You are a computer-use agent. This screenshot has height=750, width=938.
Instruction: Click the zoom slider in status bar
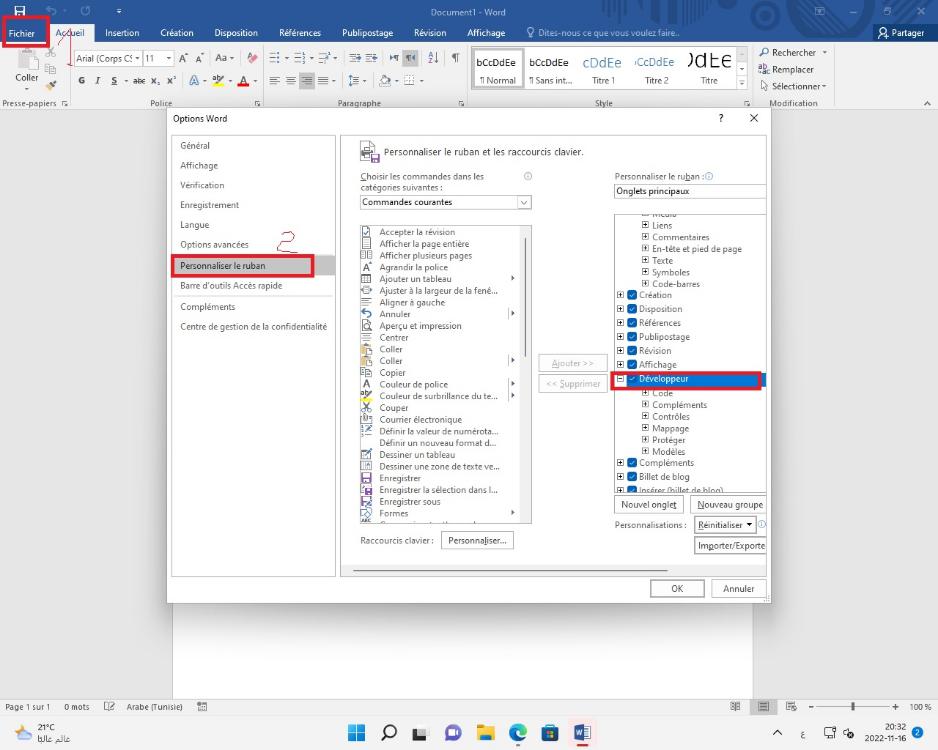pyautogui.click(x=853, y=706)
